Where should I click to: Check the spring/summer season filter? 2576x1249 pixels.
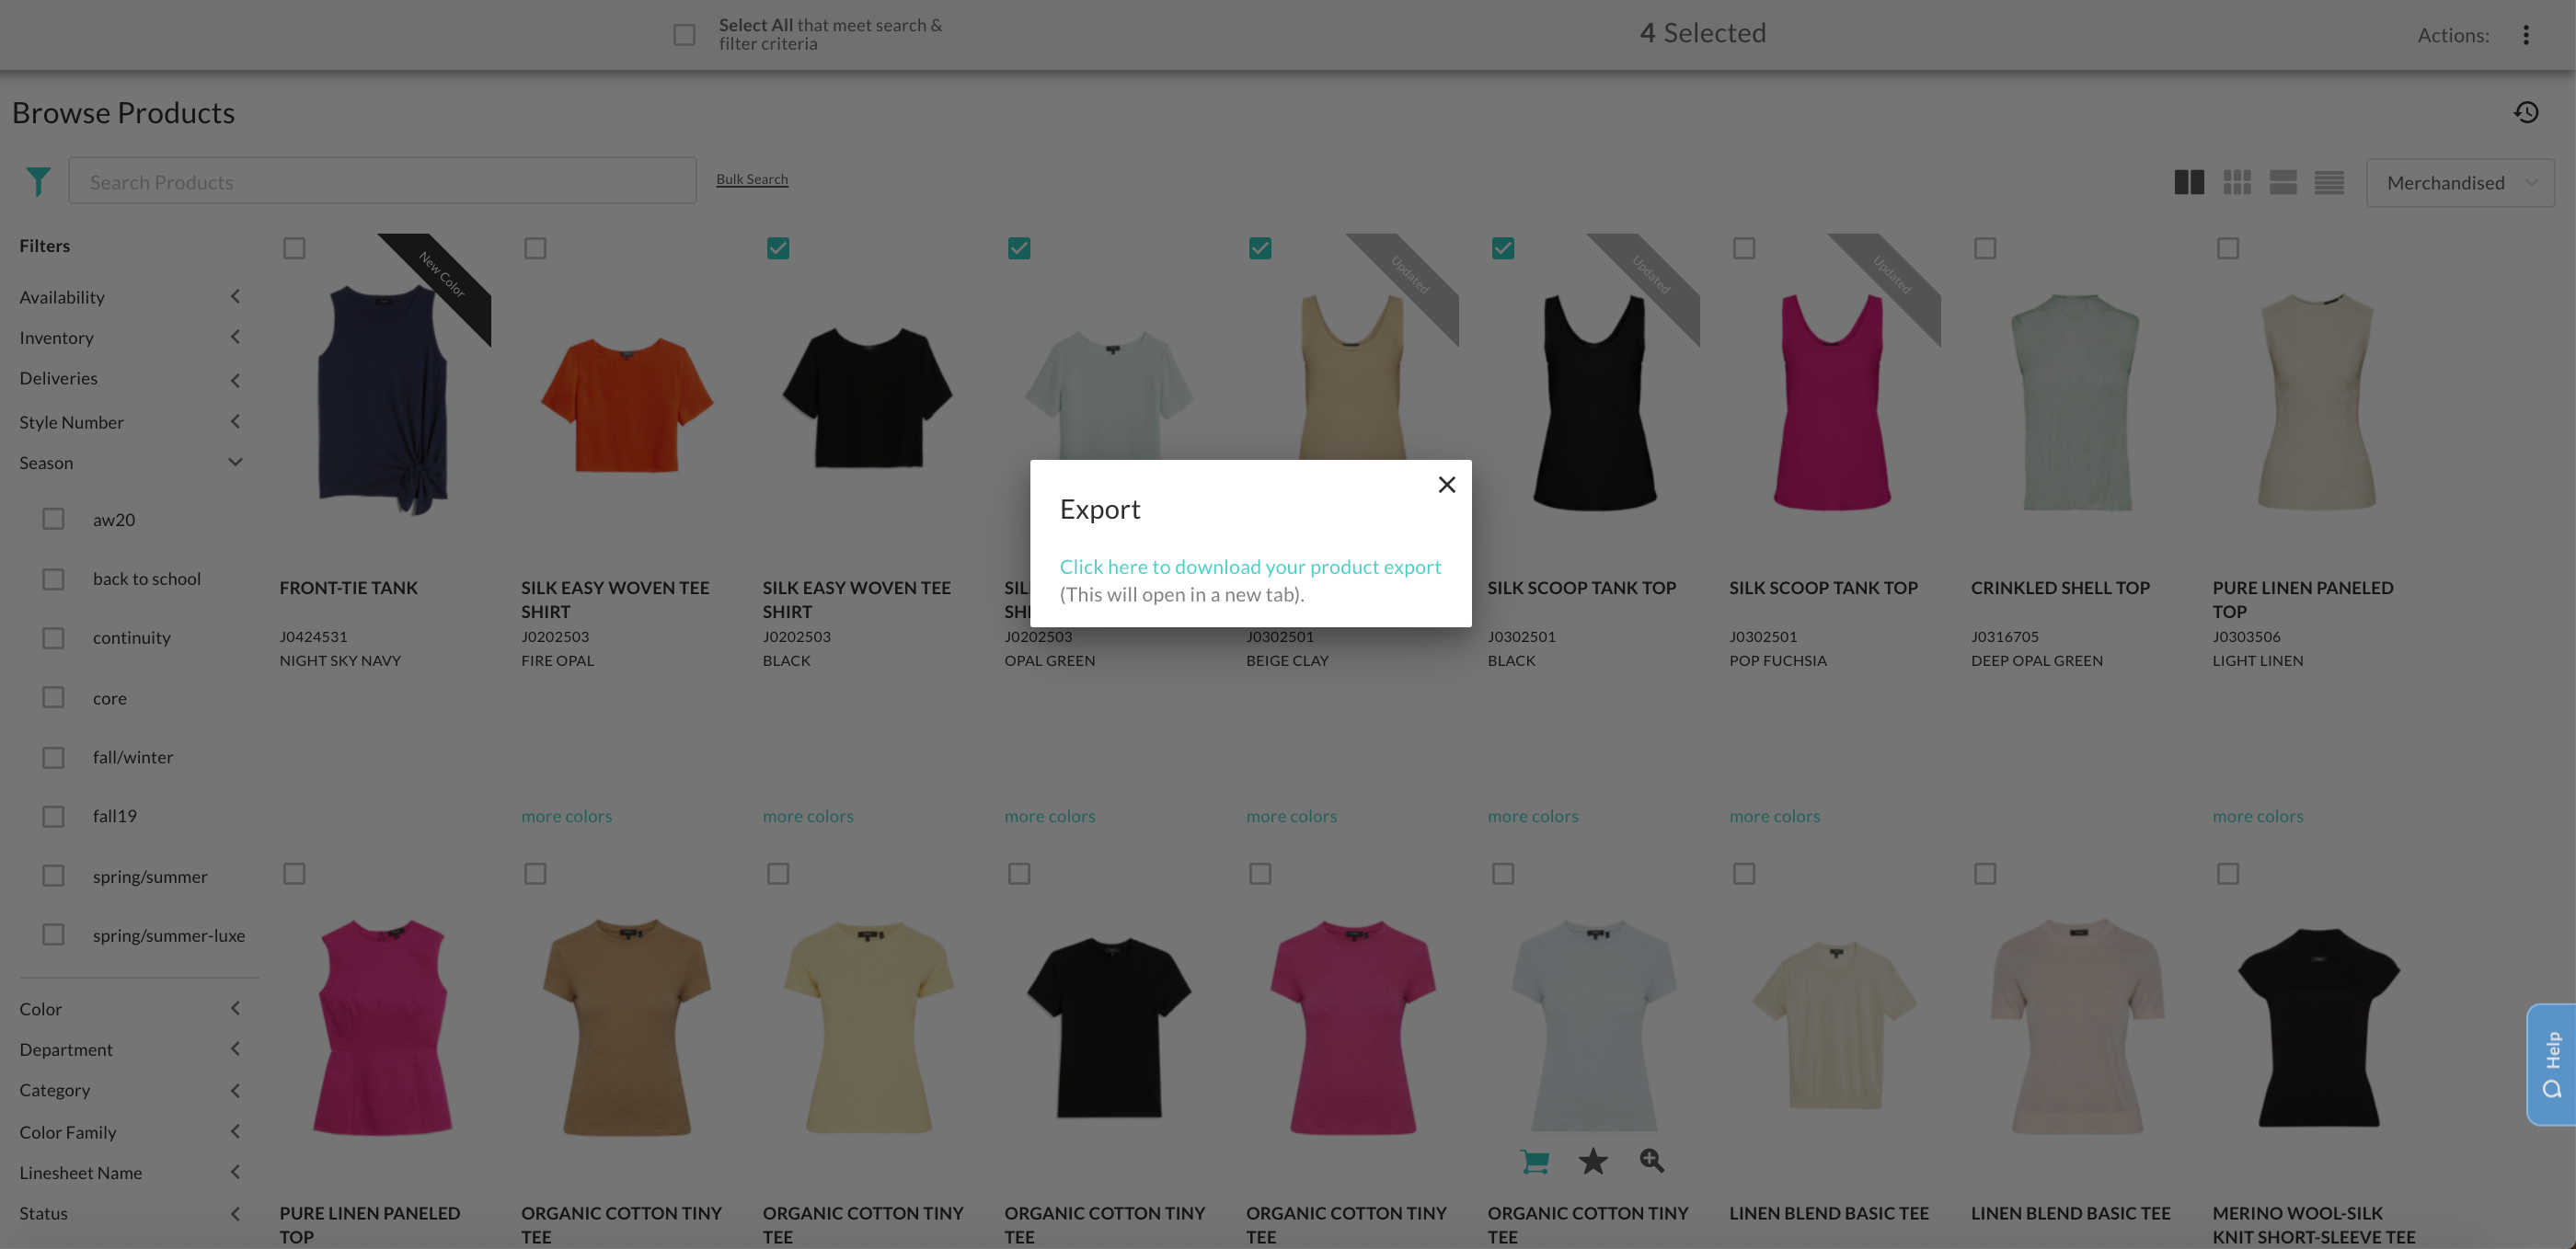click(x=53, y=876)
